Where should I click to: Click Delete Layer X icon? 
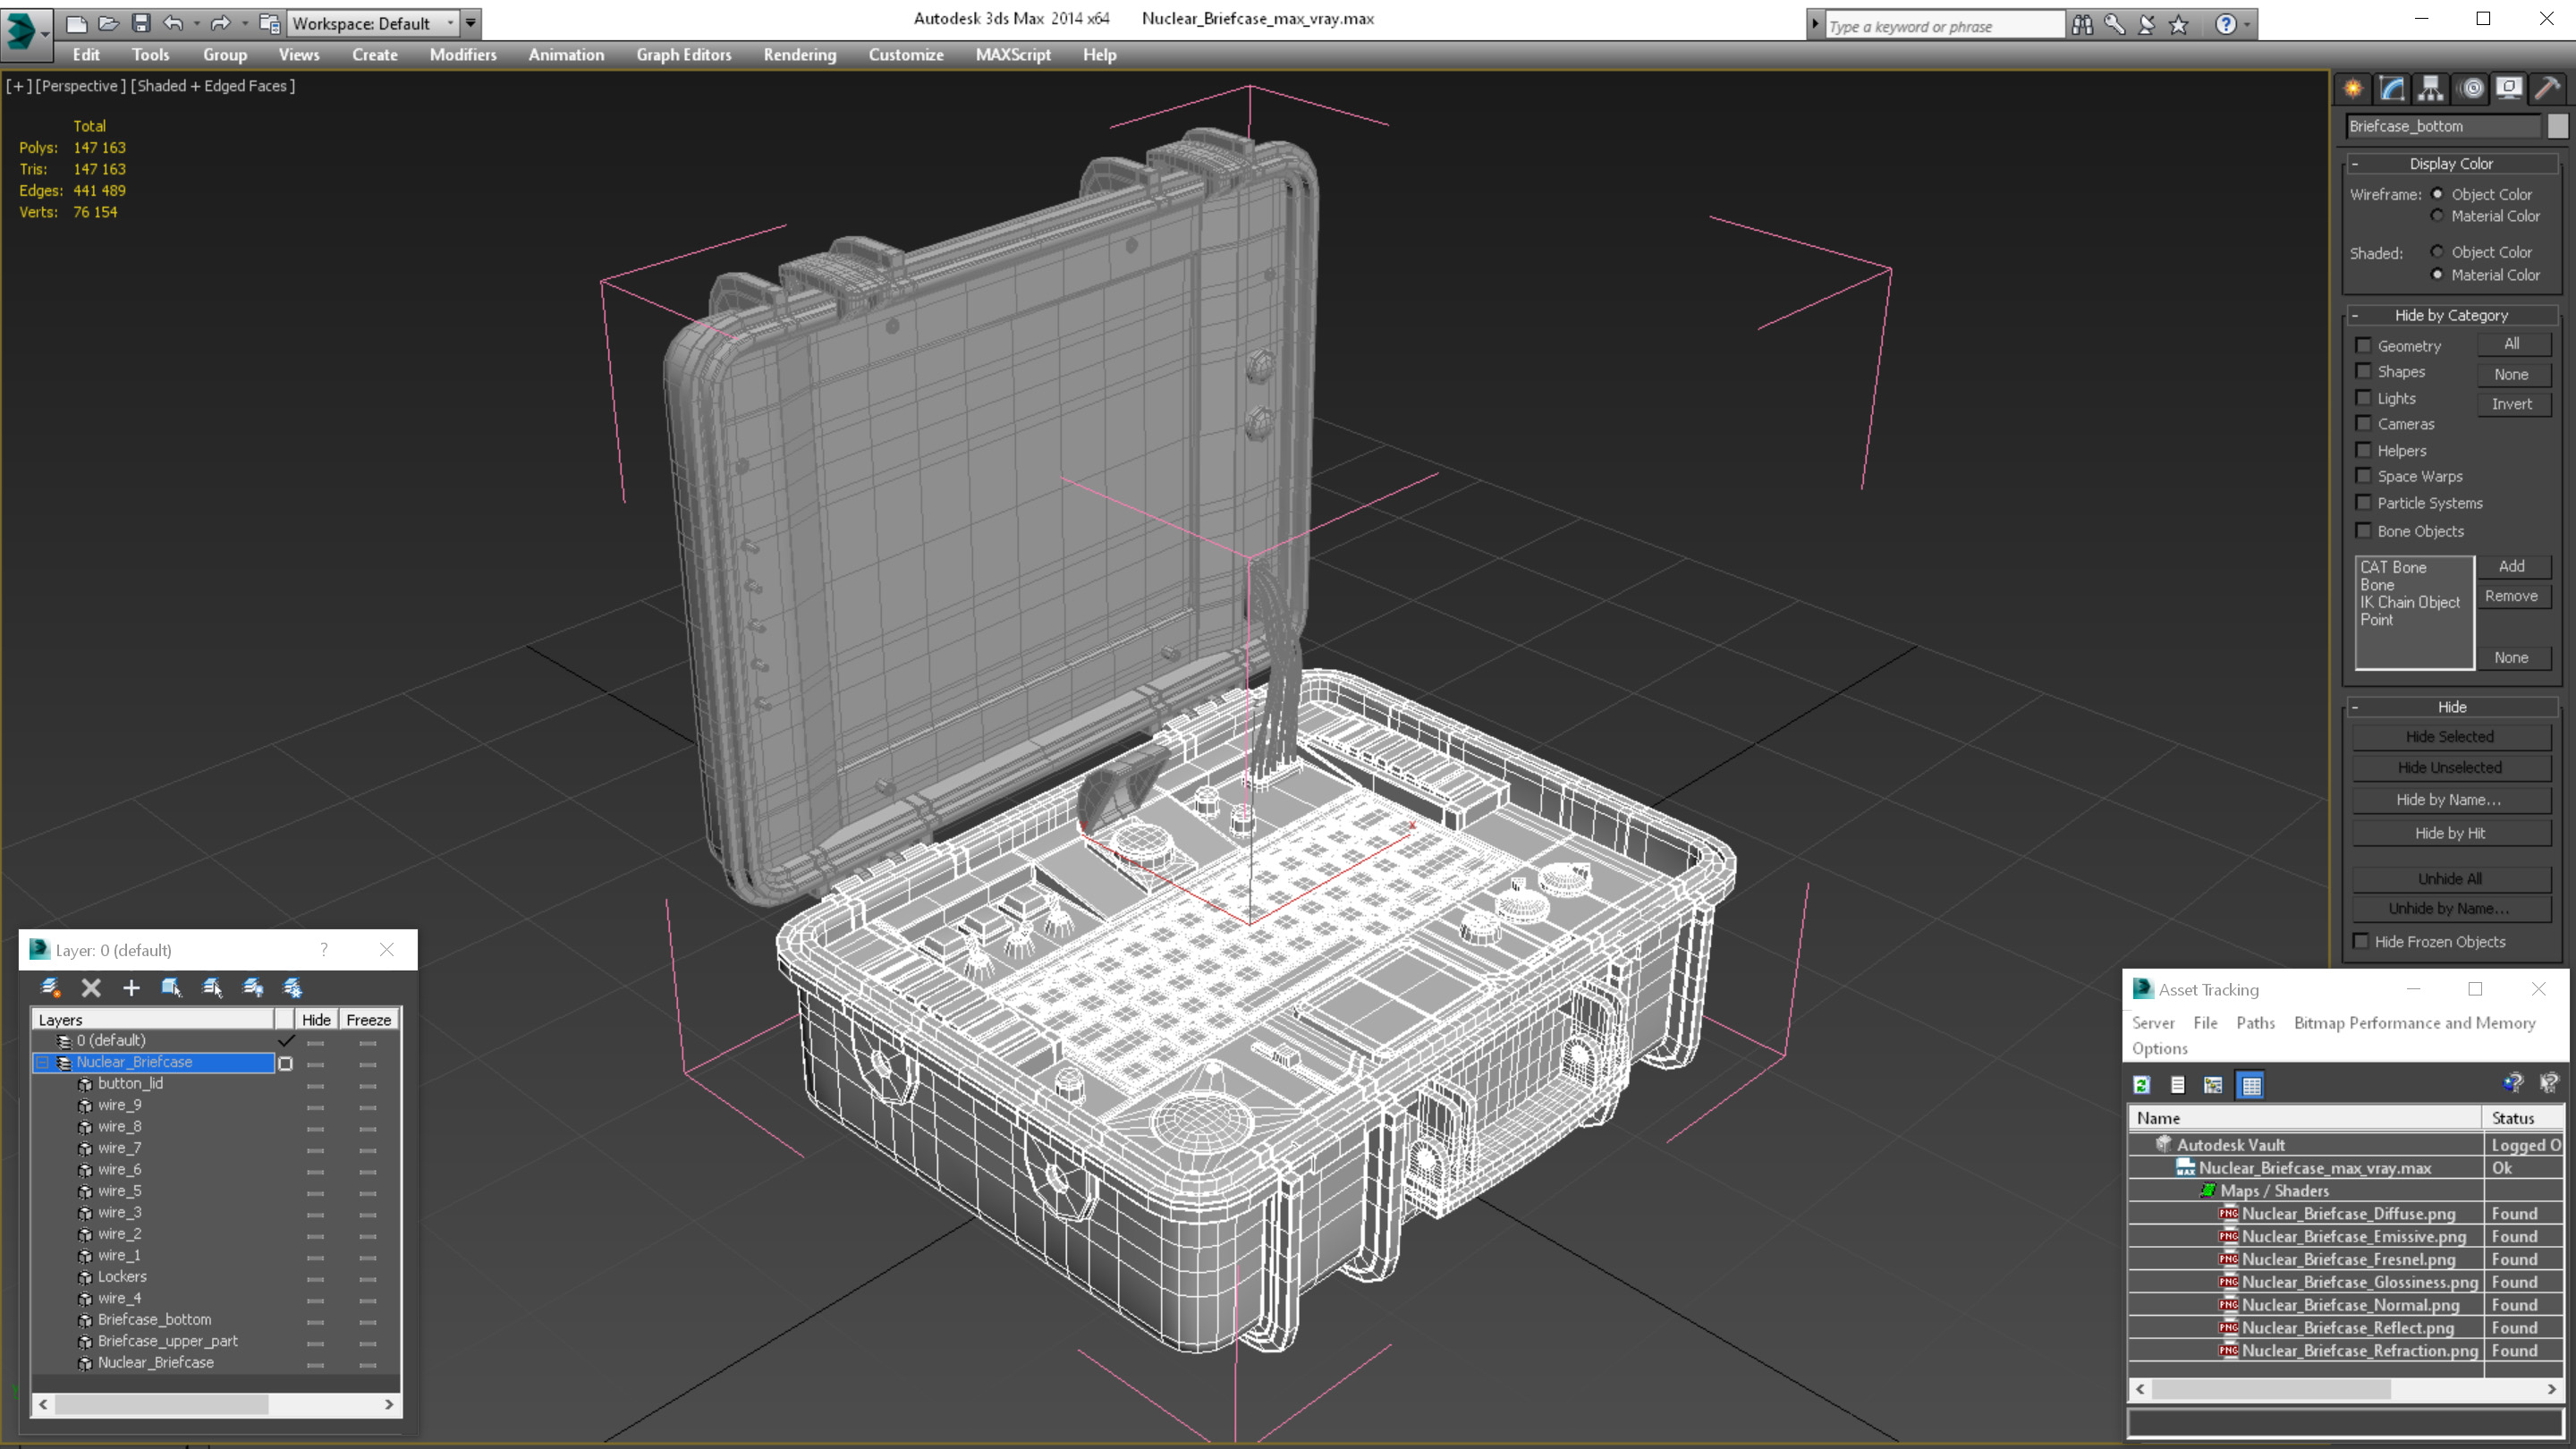pyautogui.click(x=91, y=988)
